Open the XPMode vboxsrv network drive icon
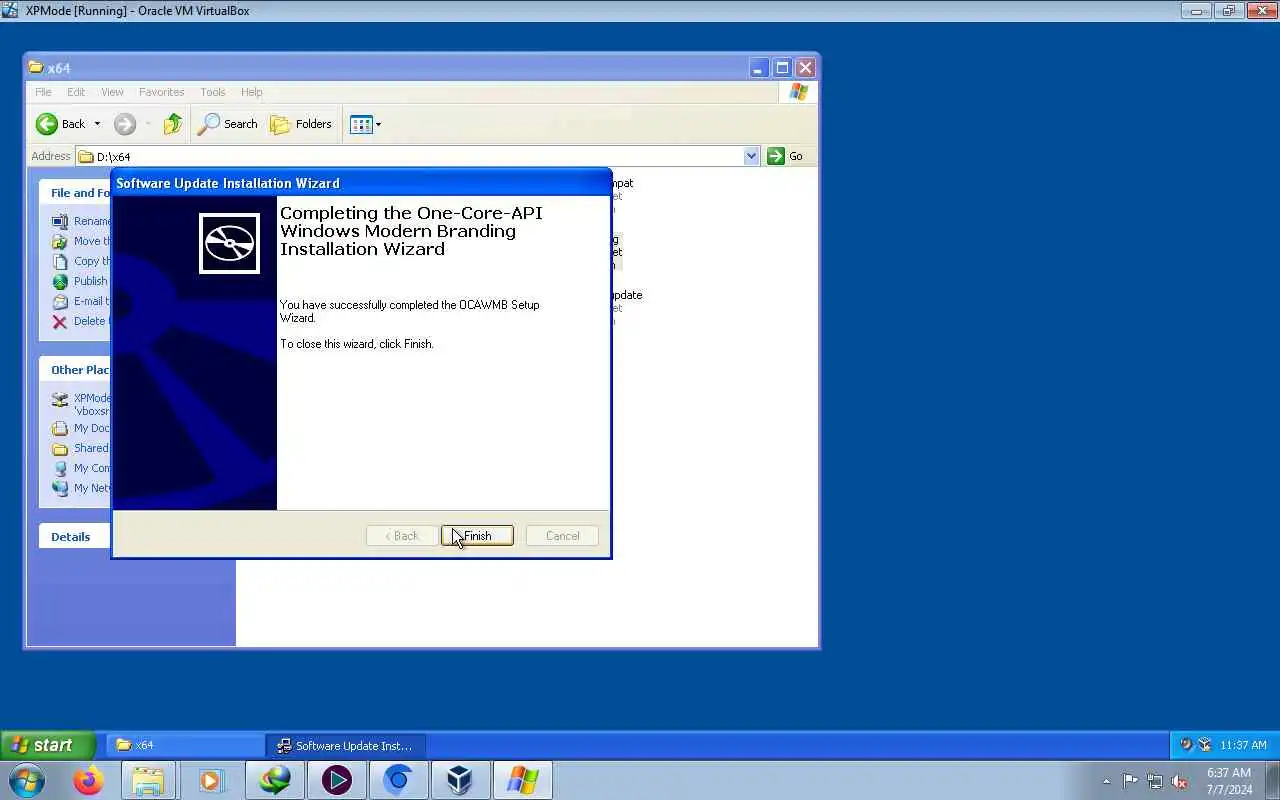Screen dimensions: 1280x800 [x=60, y=398]
